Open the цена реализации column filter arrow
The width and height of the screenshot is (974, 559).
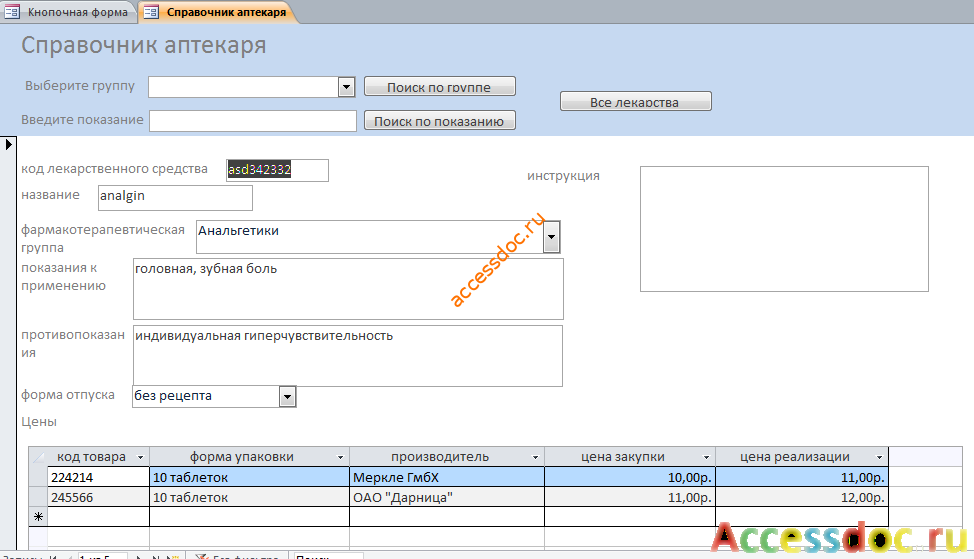click(x=880, y=457)
